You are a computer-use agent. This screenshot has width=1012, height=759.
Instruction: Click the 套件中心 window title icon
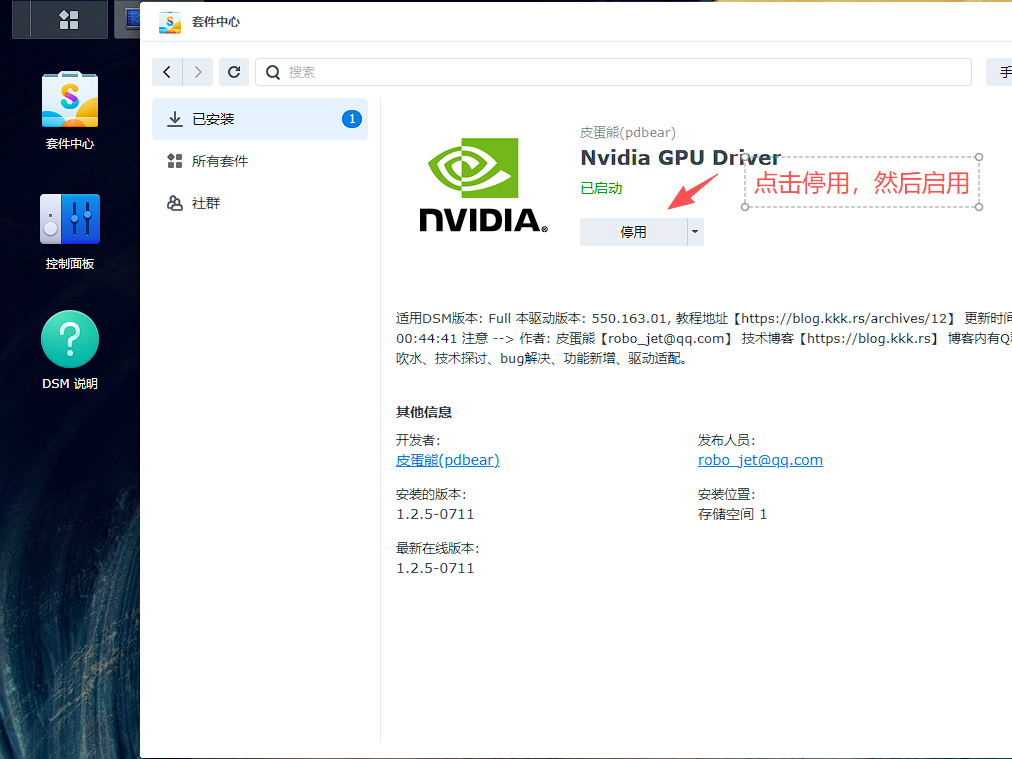coord(170,22)
